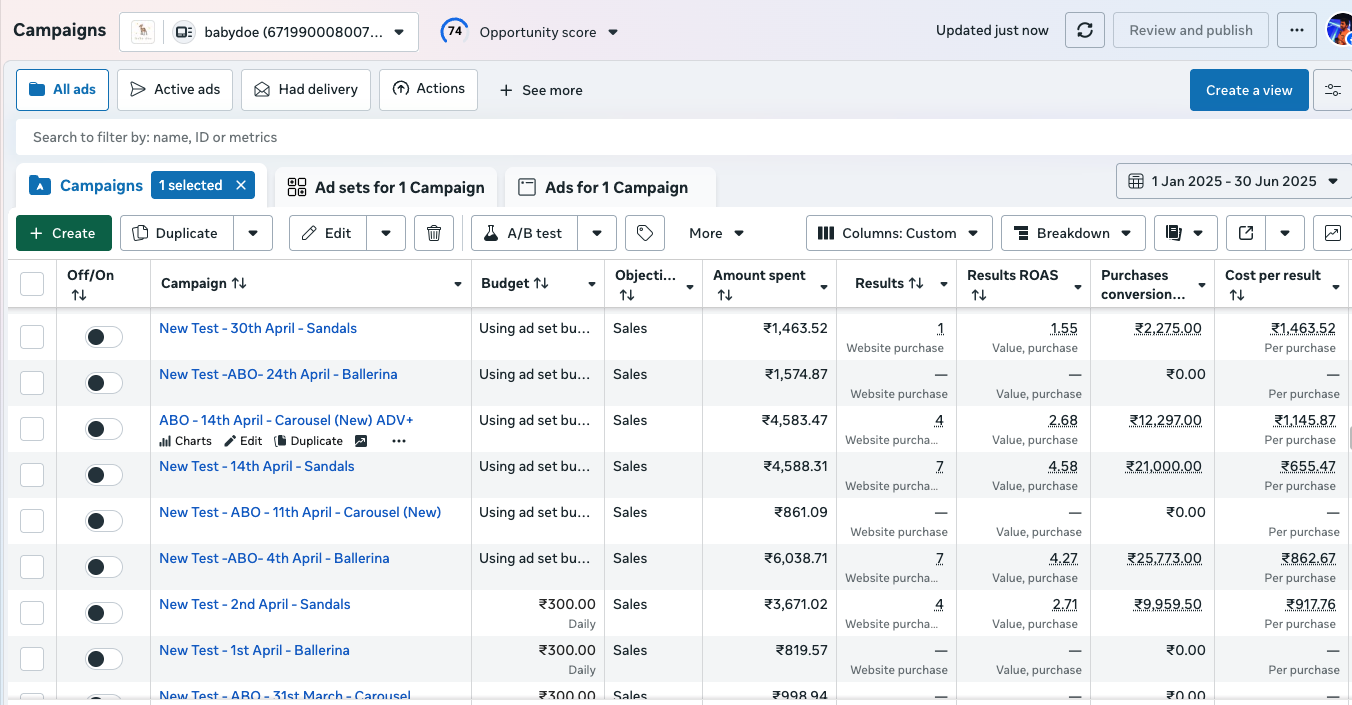
Task: Toggle the select-all campaigns checkbox
Action: point(32,284)
